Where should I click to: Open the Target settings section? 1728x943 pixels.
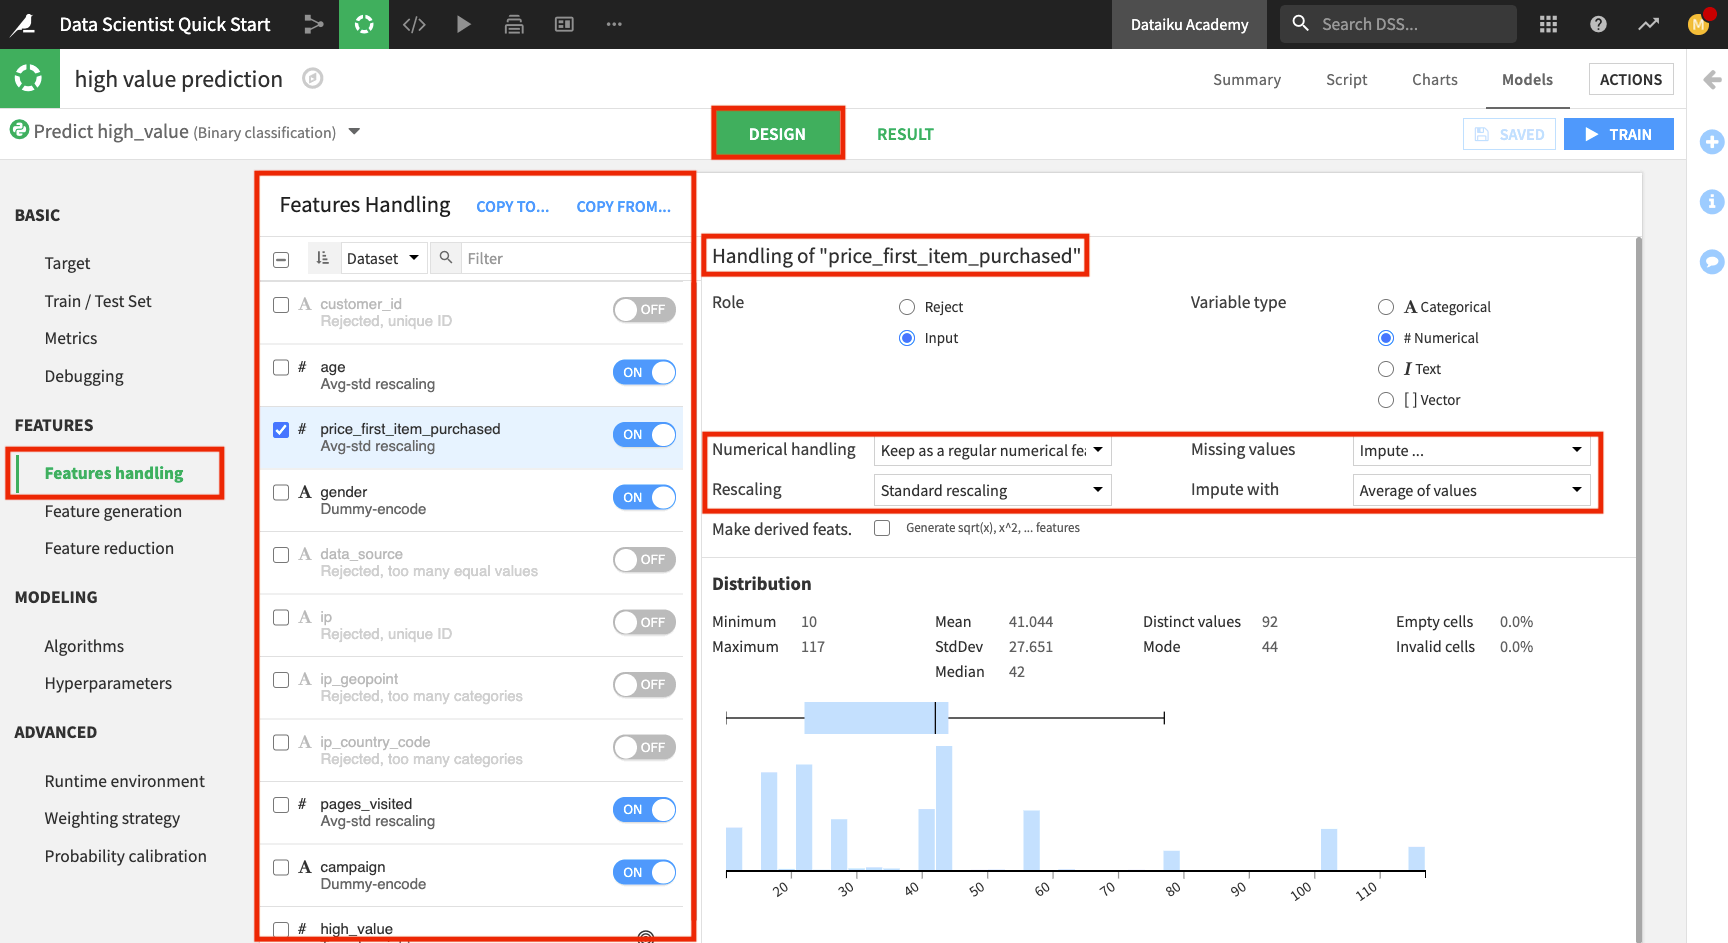(x=67, y=263)
